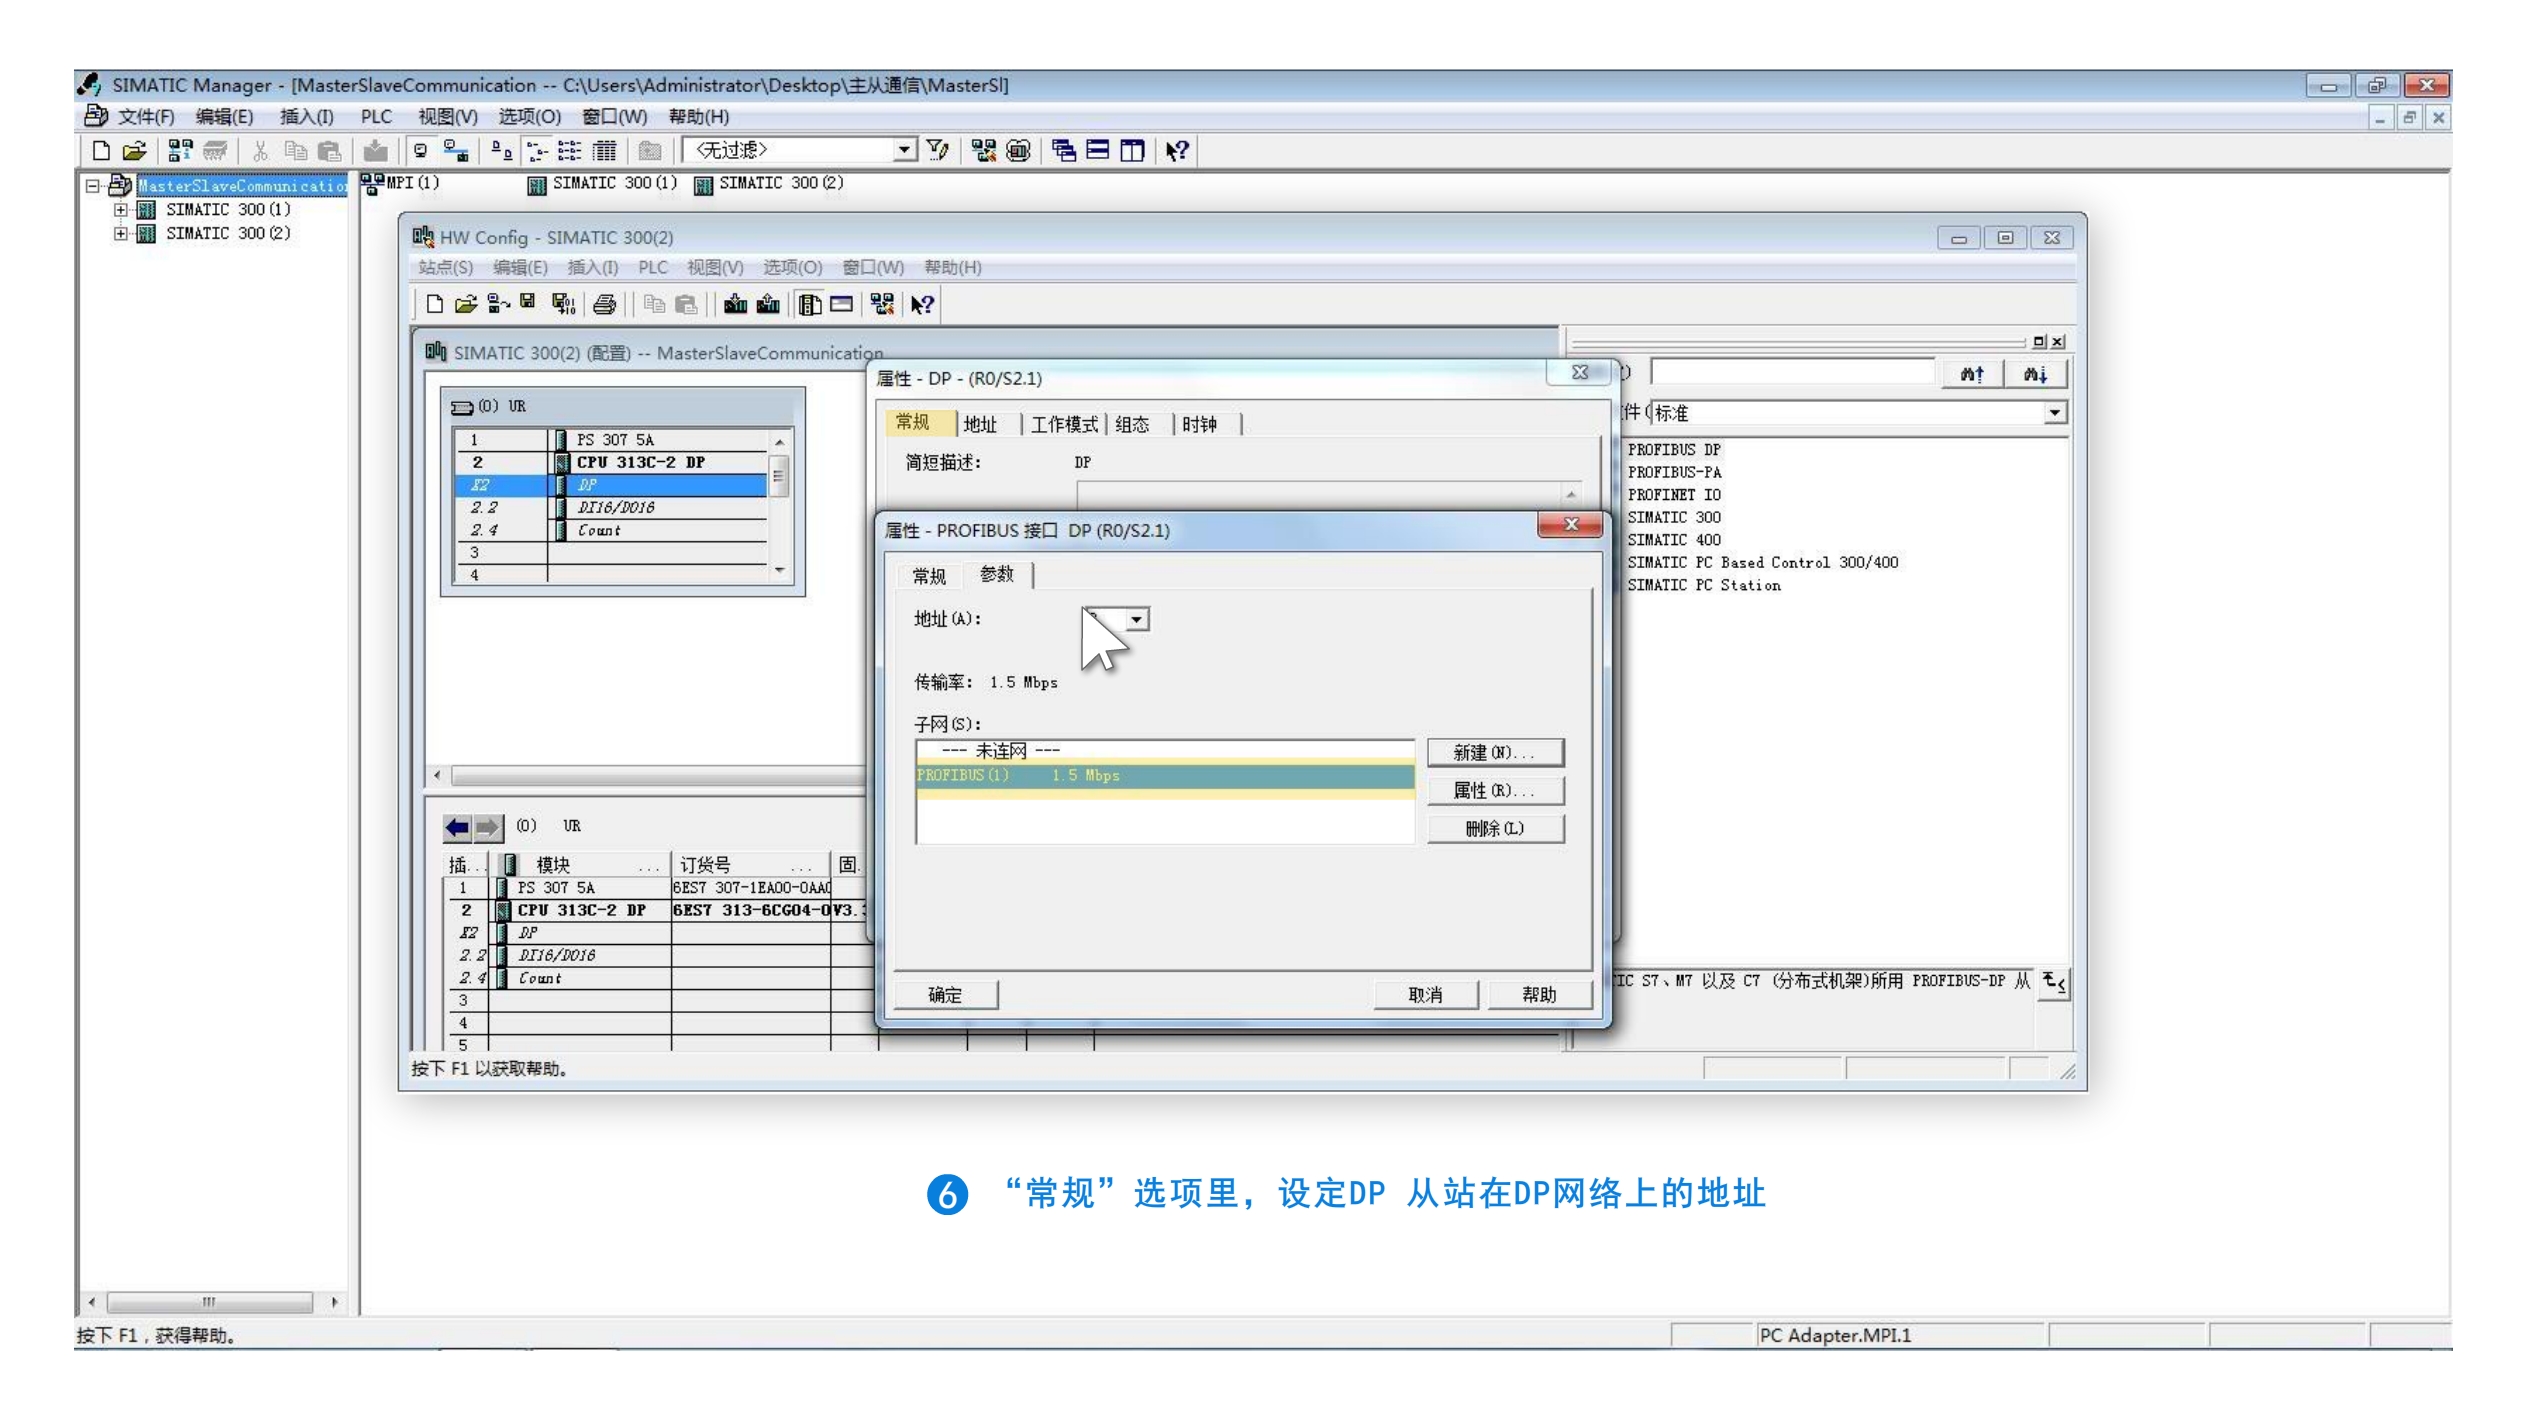Click the Configure Network icon in SIMATIC Manager toolbar
This screenshot has width=2528, height=1422.
click(983, 151)
